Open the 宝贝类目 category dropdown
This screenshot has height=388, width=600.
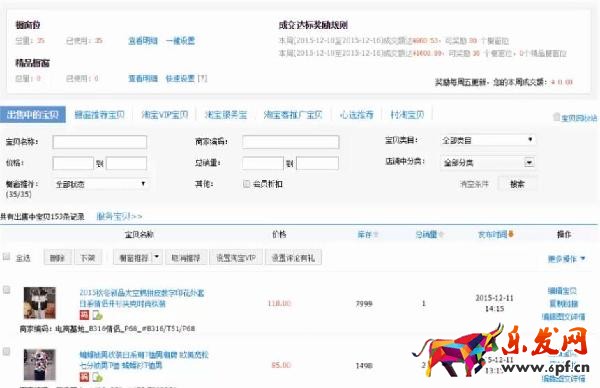pyautogui.click(x=488, y=140)
